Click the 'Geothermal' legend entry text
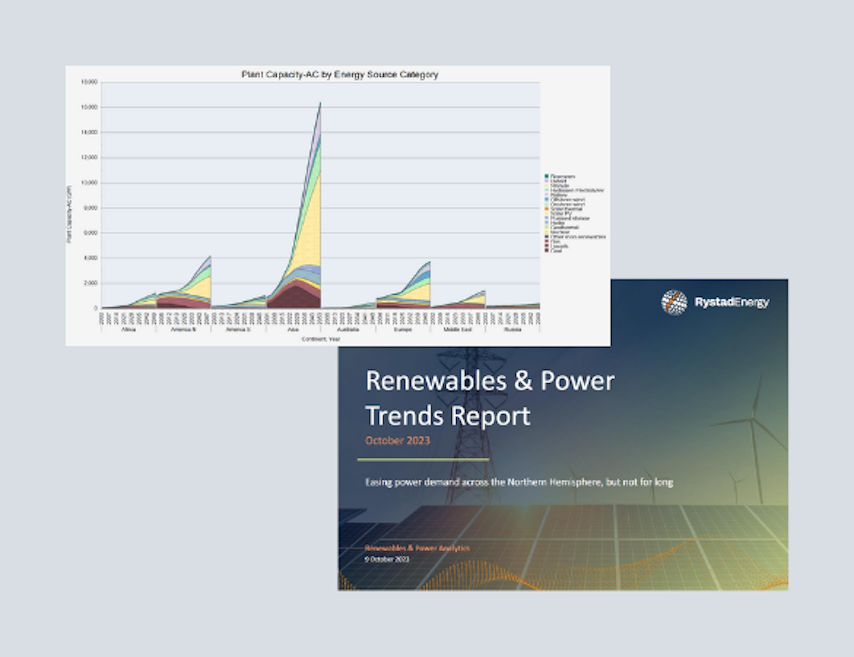 tap(565, 227)
